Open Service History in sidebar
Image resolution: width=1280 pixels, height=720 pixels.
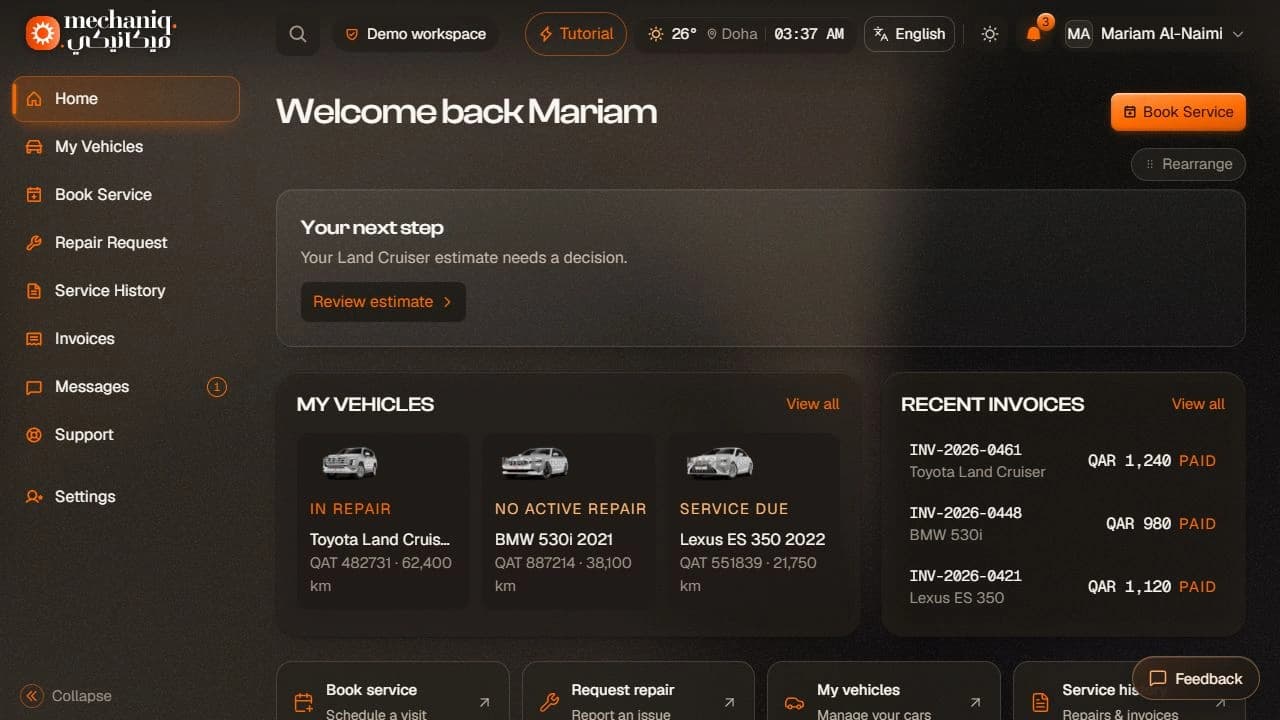(126, 291)
